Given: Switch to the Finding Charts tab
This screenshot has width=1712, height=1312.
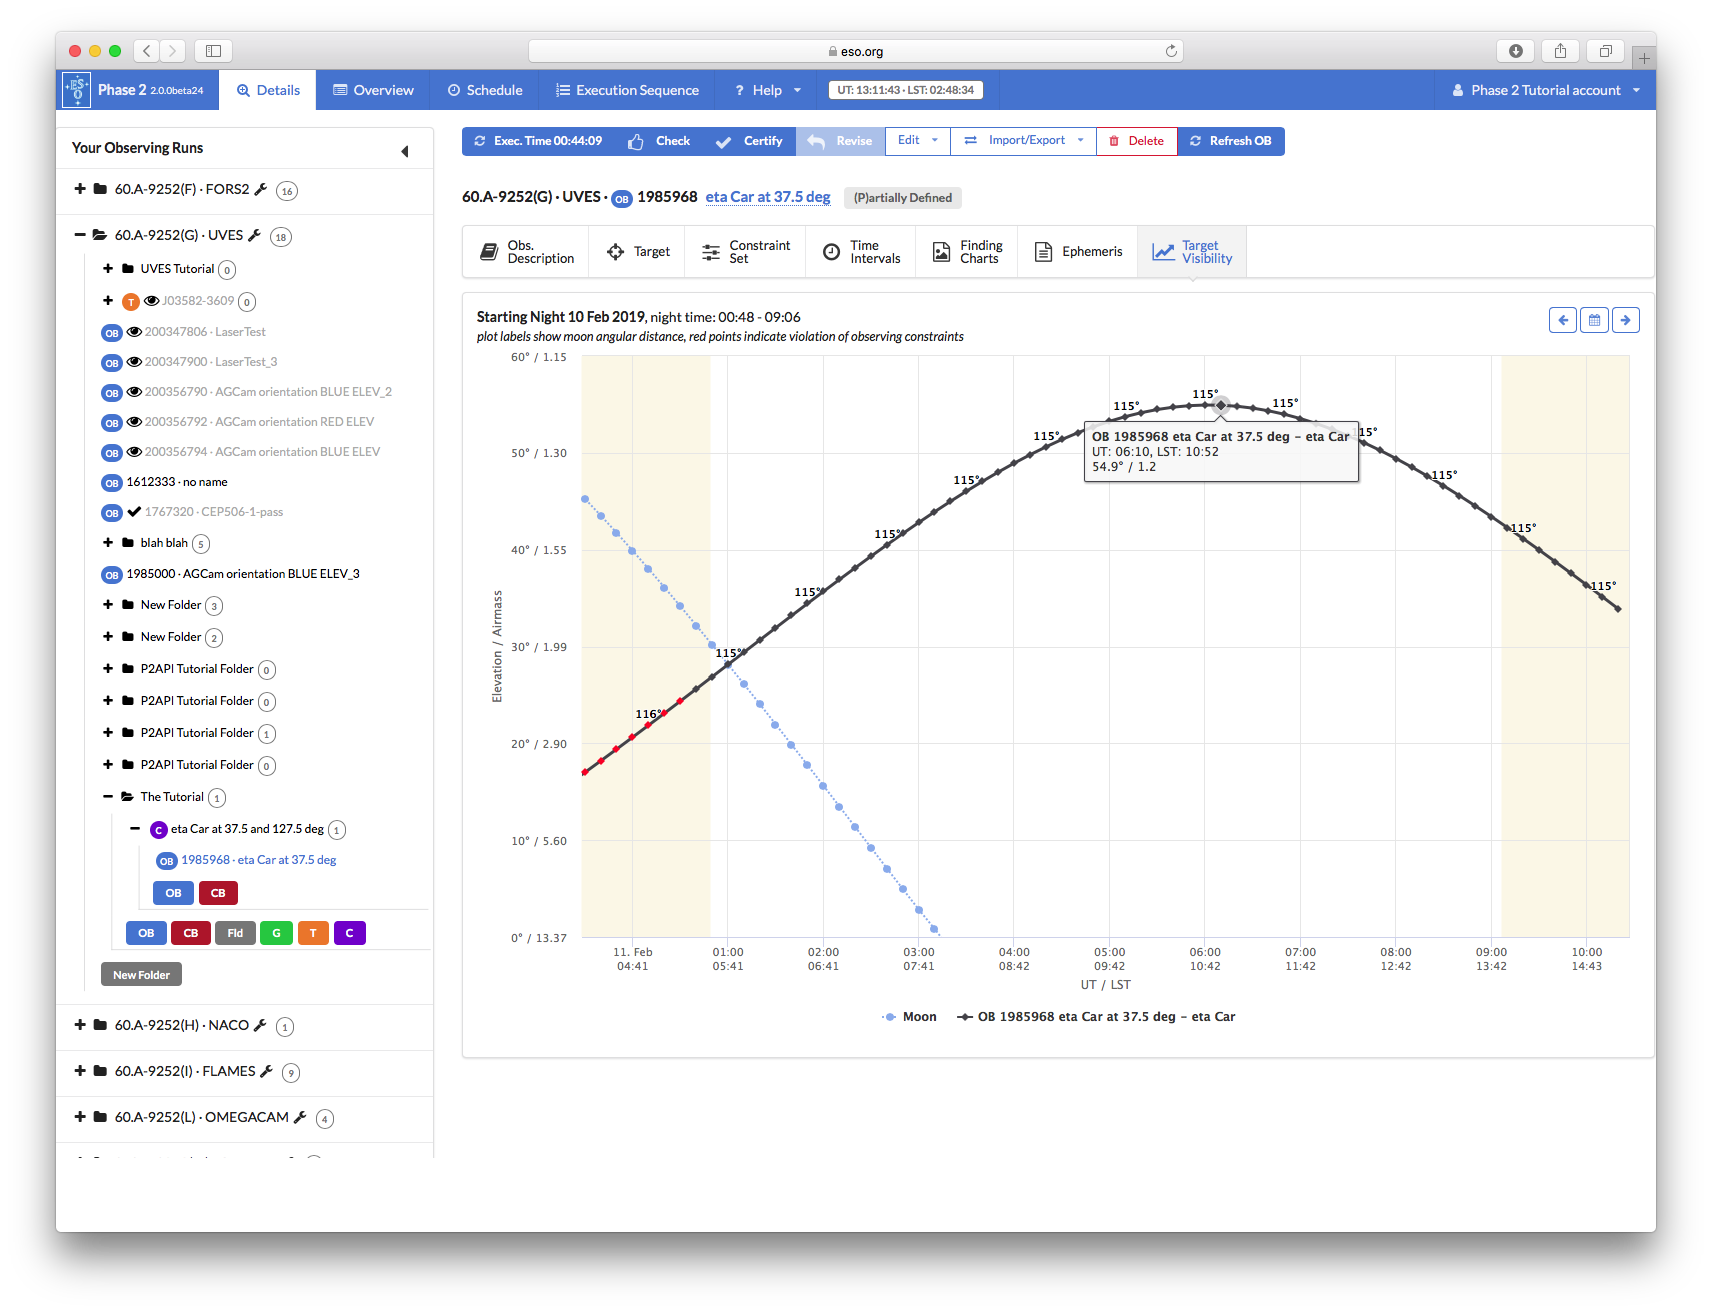Looking at the screenshot, I should (967, 252).
